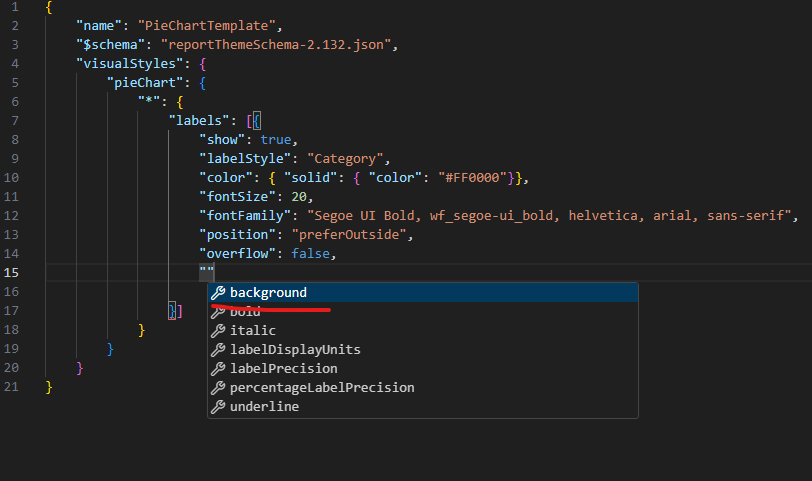Click the "$schema" key
Screen dimensions: 812x481
click(110, 45)
